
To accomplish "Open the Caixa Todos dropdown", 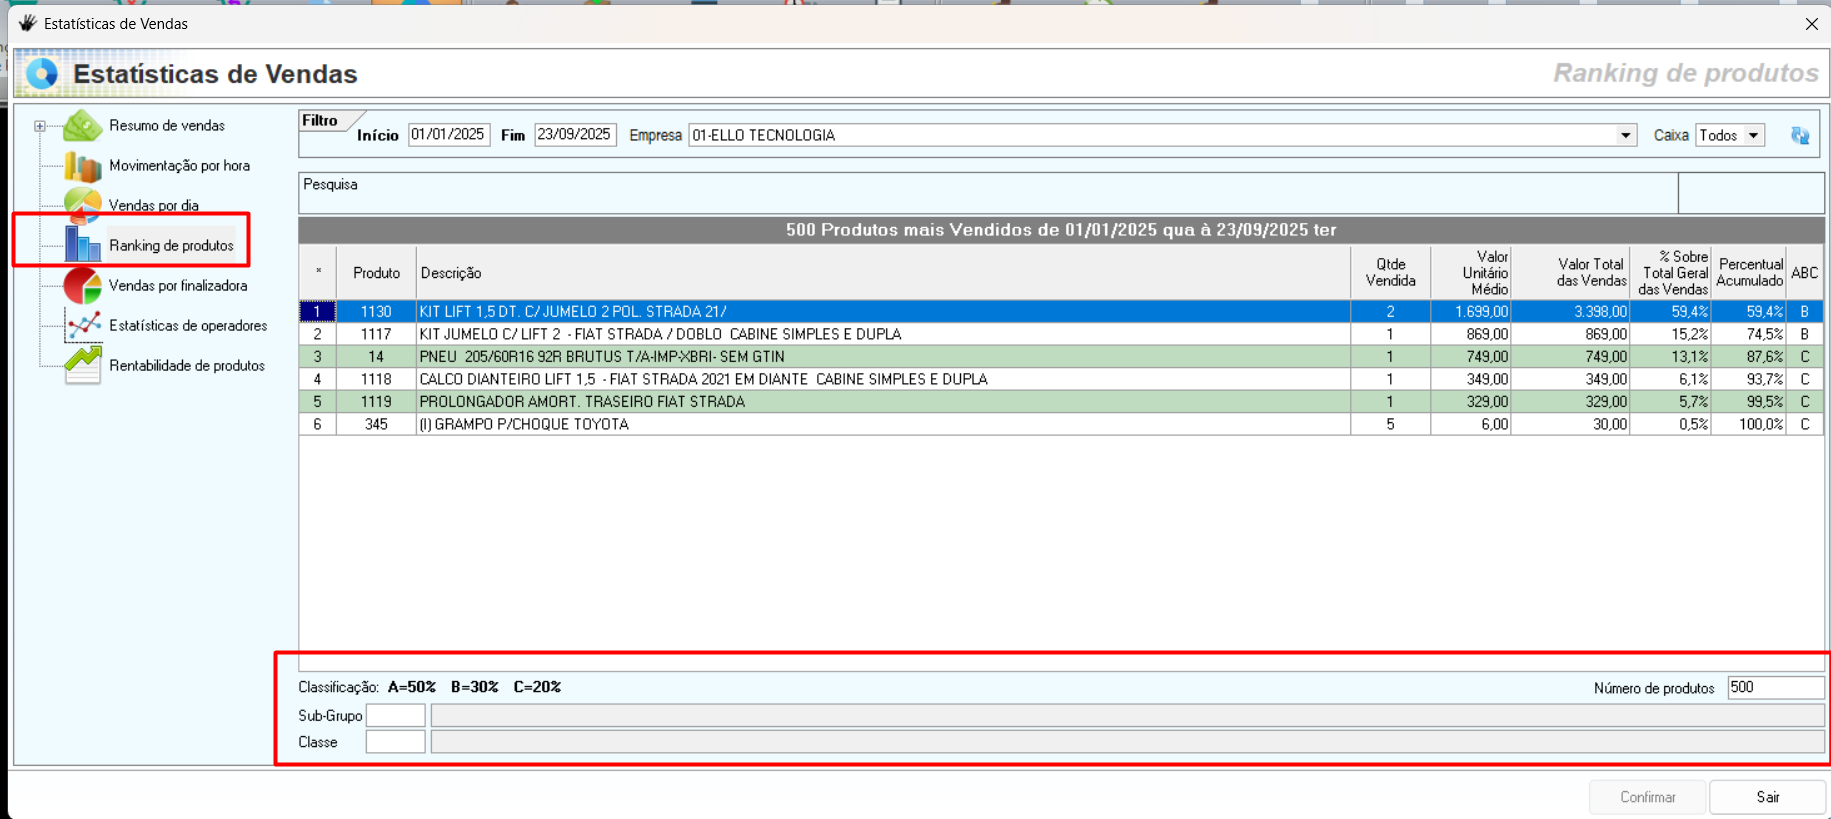I will 1753,136.
